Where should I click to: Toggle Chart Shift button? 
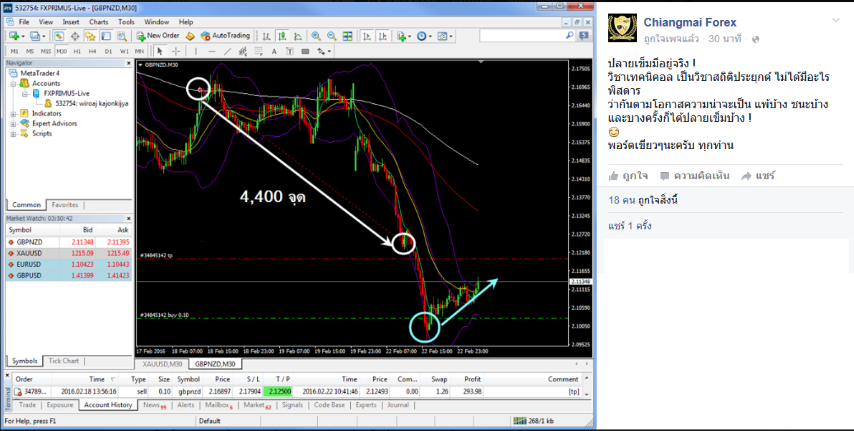coord(383,36)
